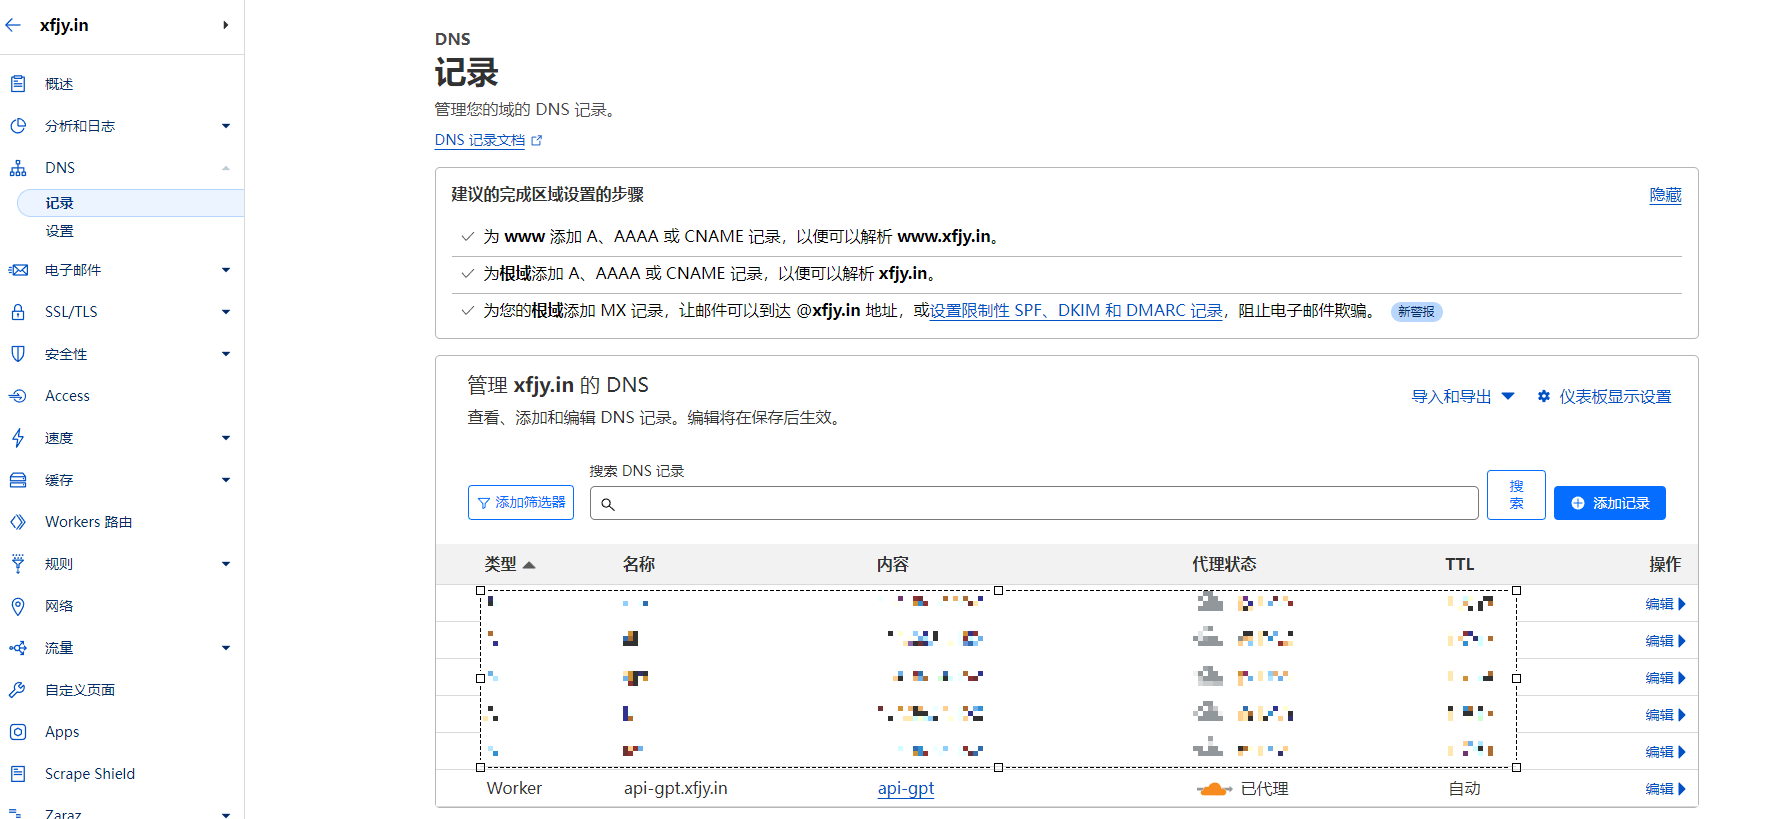Screen dimensions: 1779x819
Task: Click the api-gpt.xfjy.in name cell
Action: click(x=676, y=788)
